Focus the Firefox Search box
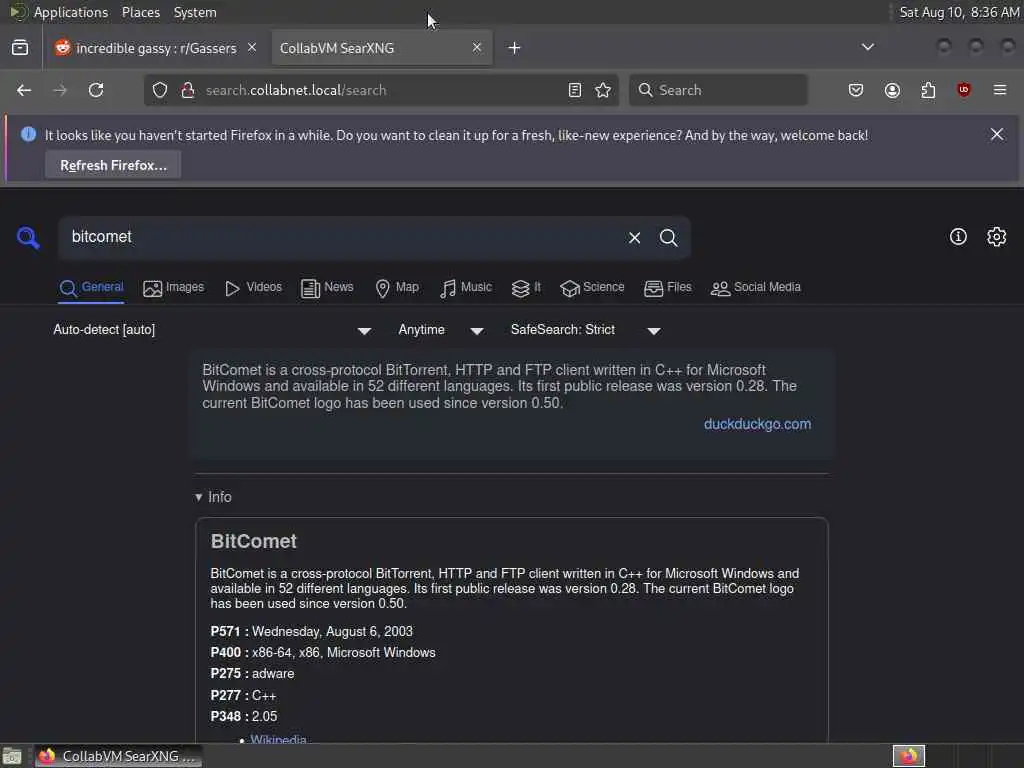This screenshot has height=768, width=1024. pyautogui.click(x=718, y=90)
